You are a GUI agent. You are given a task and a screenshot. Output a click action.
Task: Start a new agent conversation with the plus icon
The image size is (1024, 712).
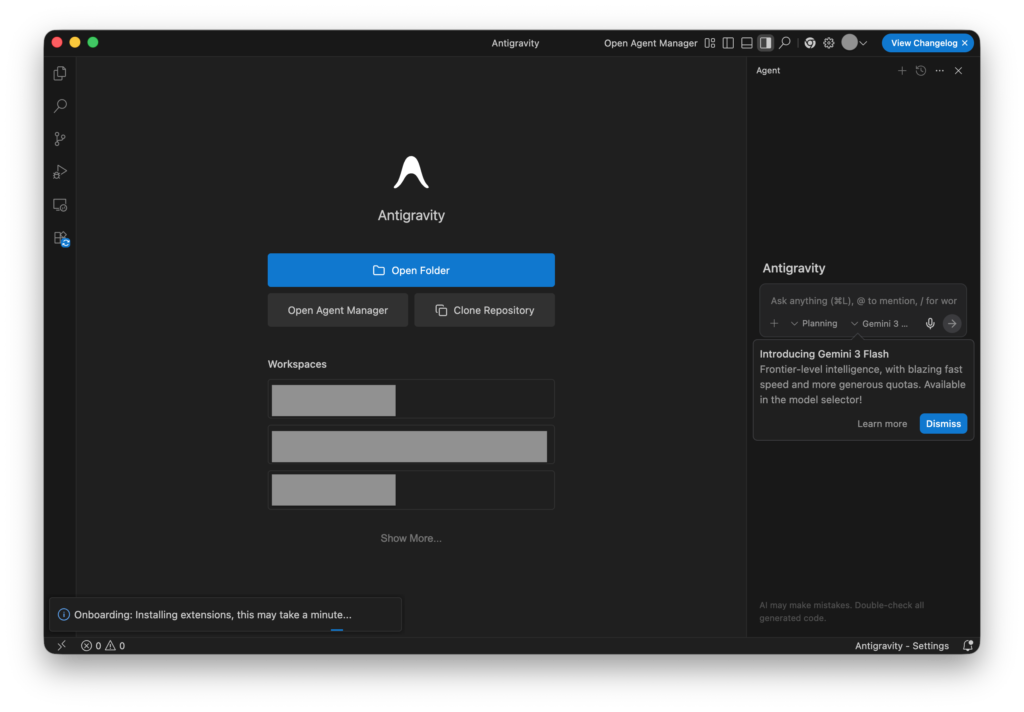[x=902, y=71]
